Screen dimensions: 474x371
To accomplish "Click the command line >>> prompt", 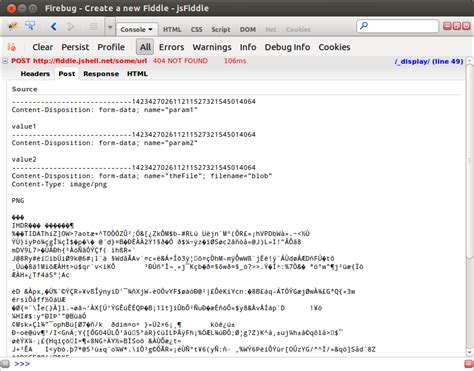I will [x=22, y=364].
